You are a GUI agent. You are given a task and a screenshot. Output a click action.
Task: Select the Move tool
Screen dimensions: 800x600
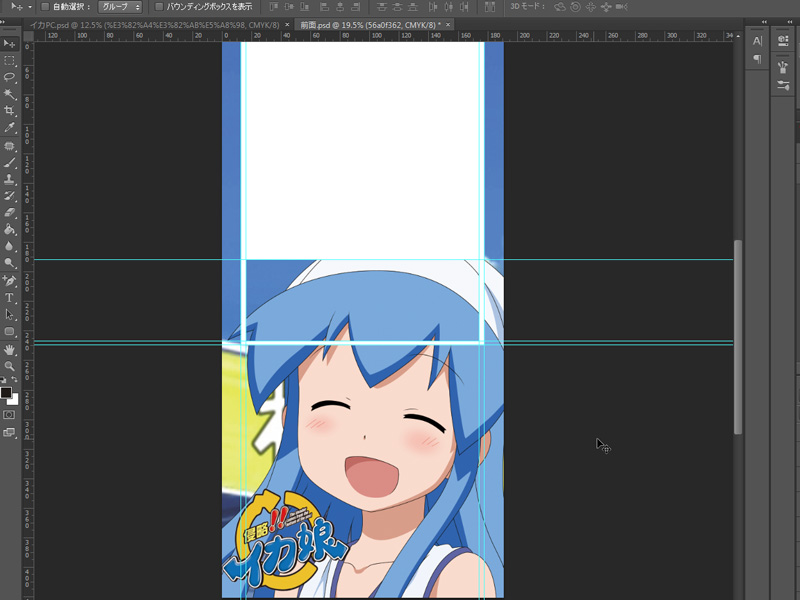tap(9, 44)
